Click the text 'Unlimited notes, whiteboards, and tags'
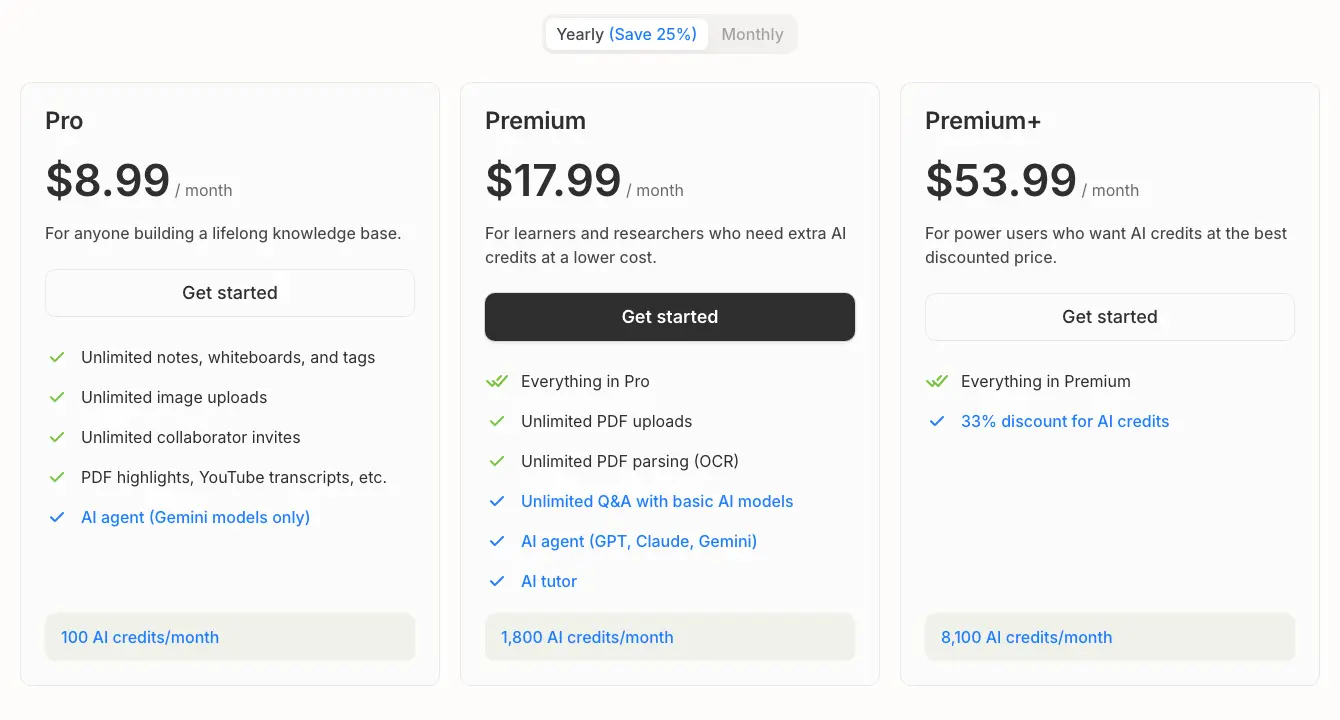Image resolution: width=1340 pixels, height=720 pixels. [x=228, y=357]
